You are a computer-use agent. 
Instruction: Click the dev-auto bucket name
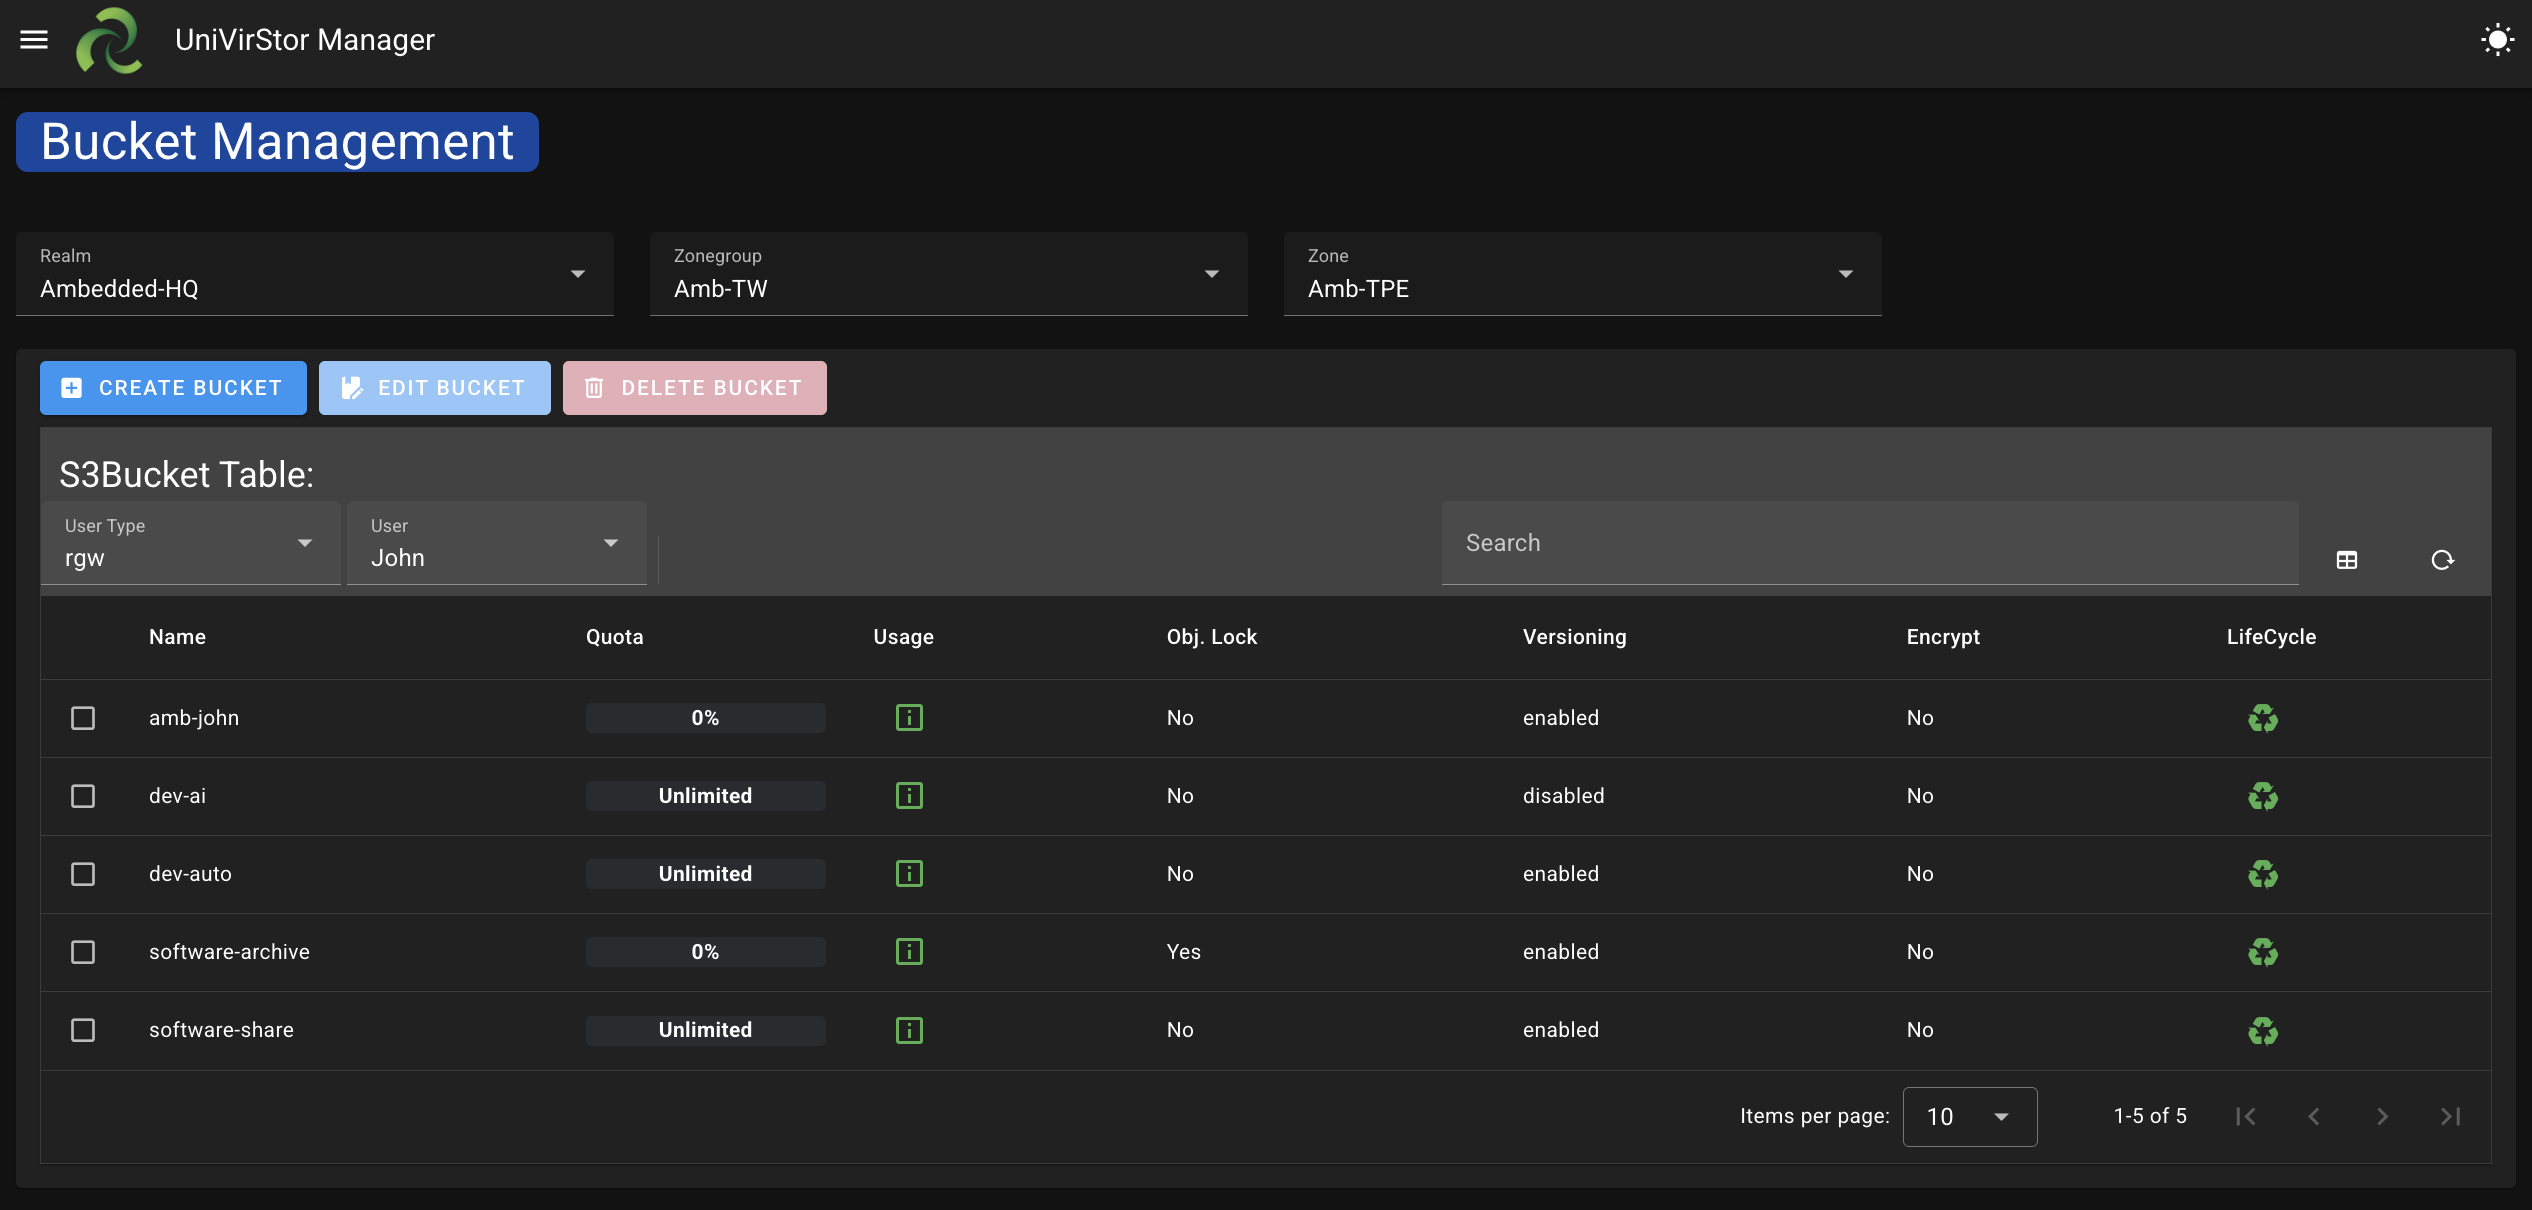pyautogui.click(x=190, y=874)
